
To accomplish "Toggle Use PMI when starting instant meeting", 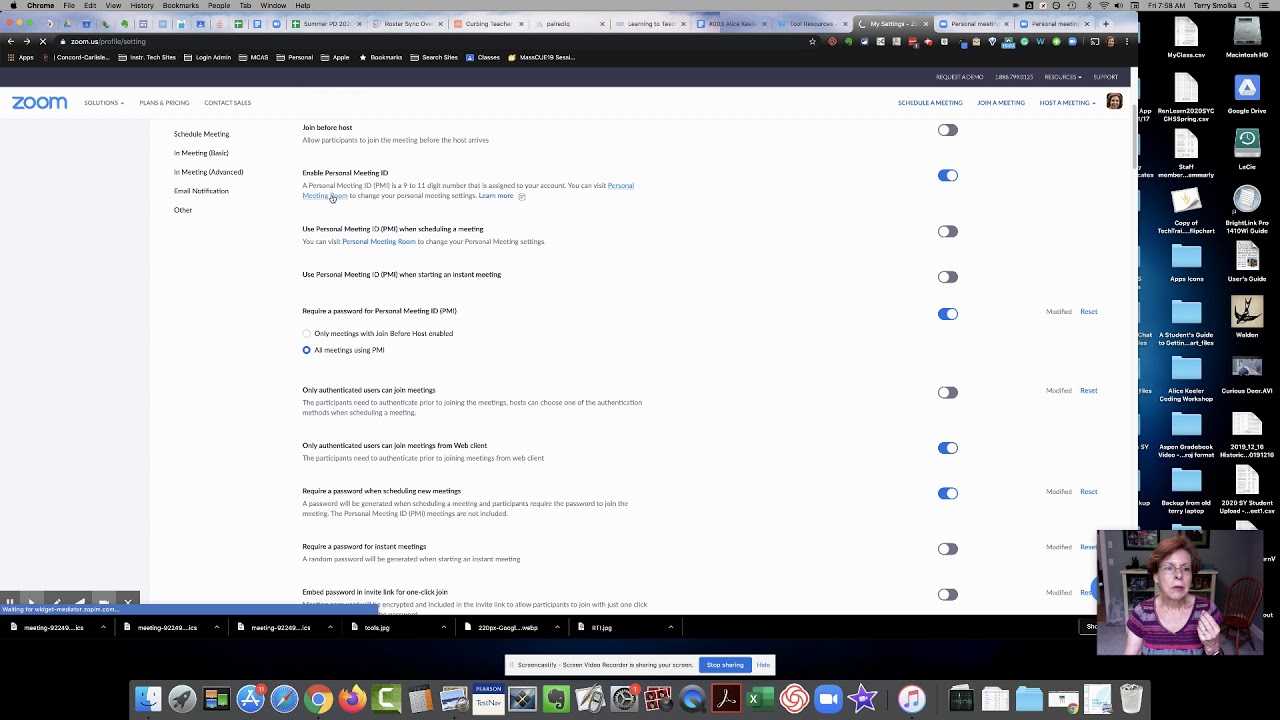I will (x=947, y=277).
